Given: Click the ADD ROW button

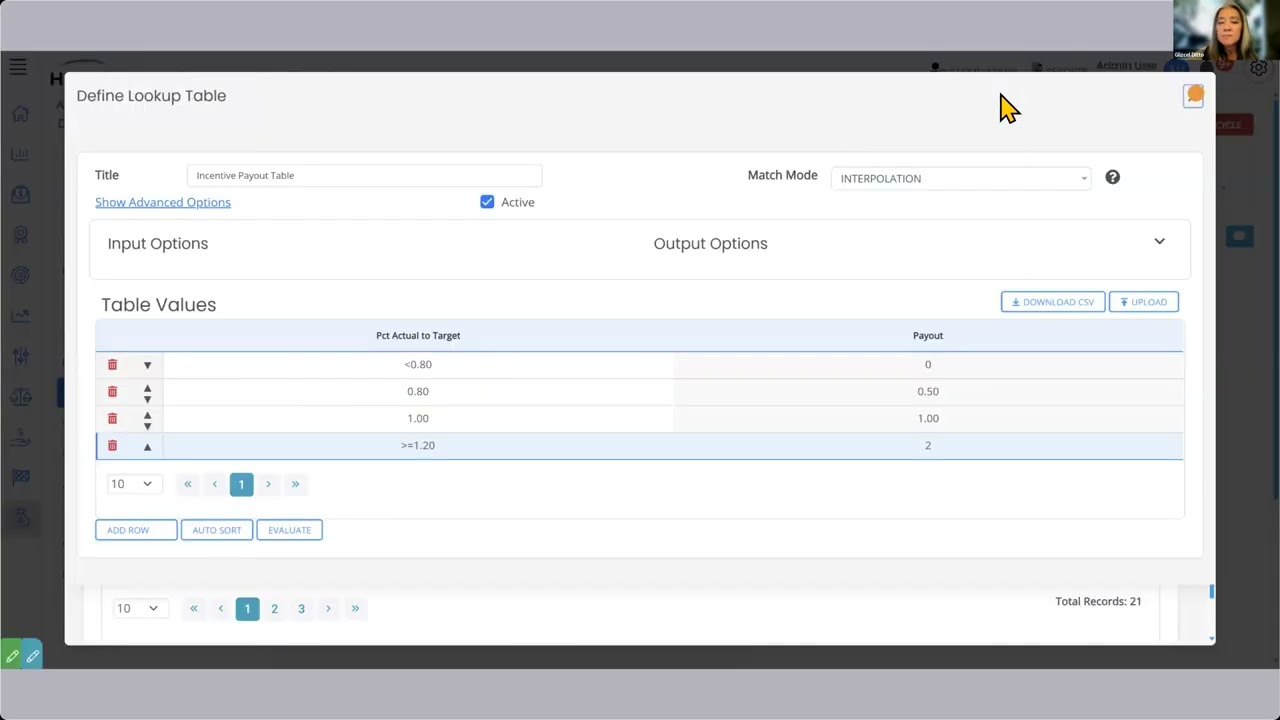Looking at the screenshot, I should coord(136,530).
